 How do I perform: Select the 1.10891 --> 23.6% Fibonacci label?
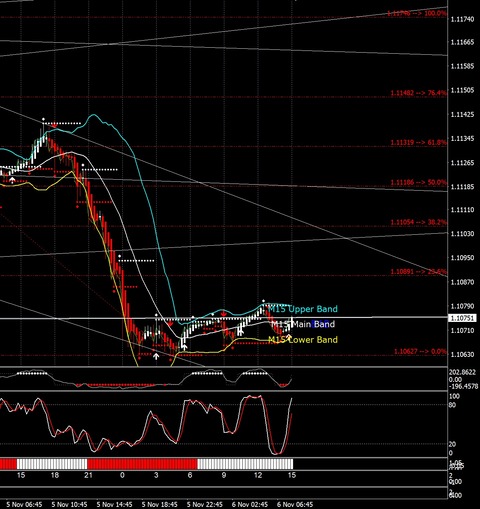(x=418, y=272)
